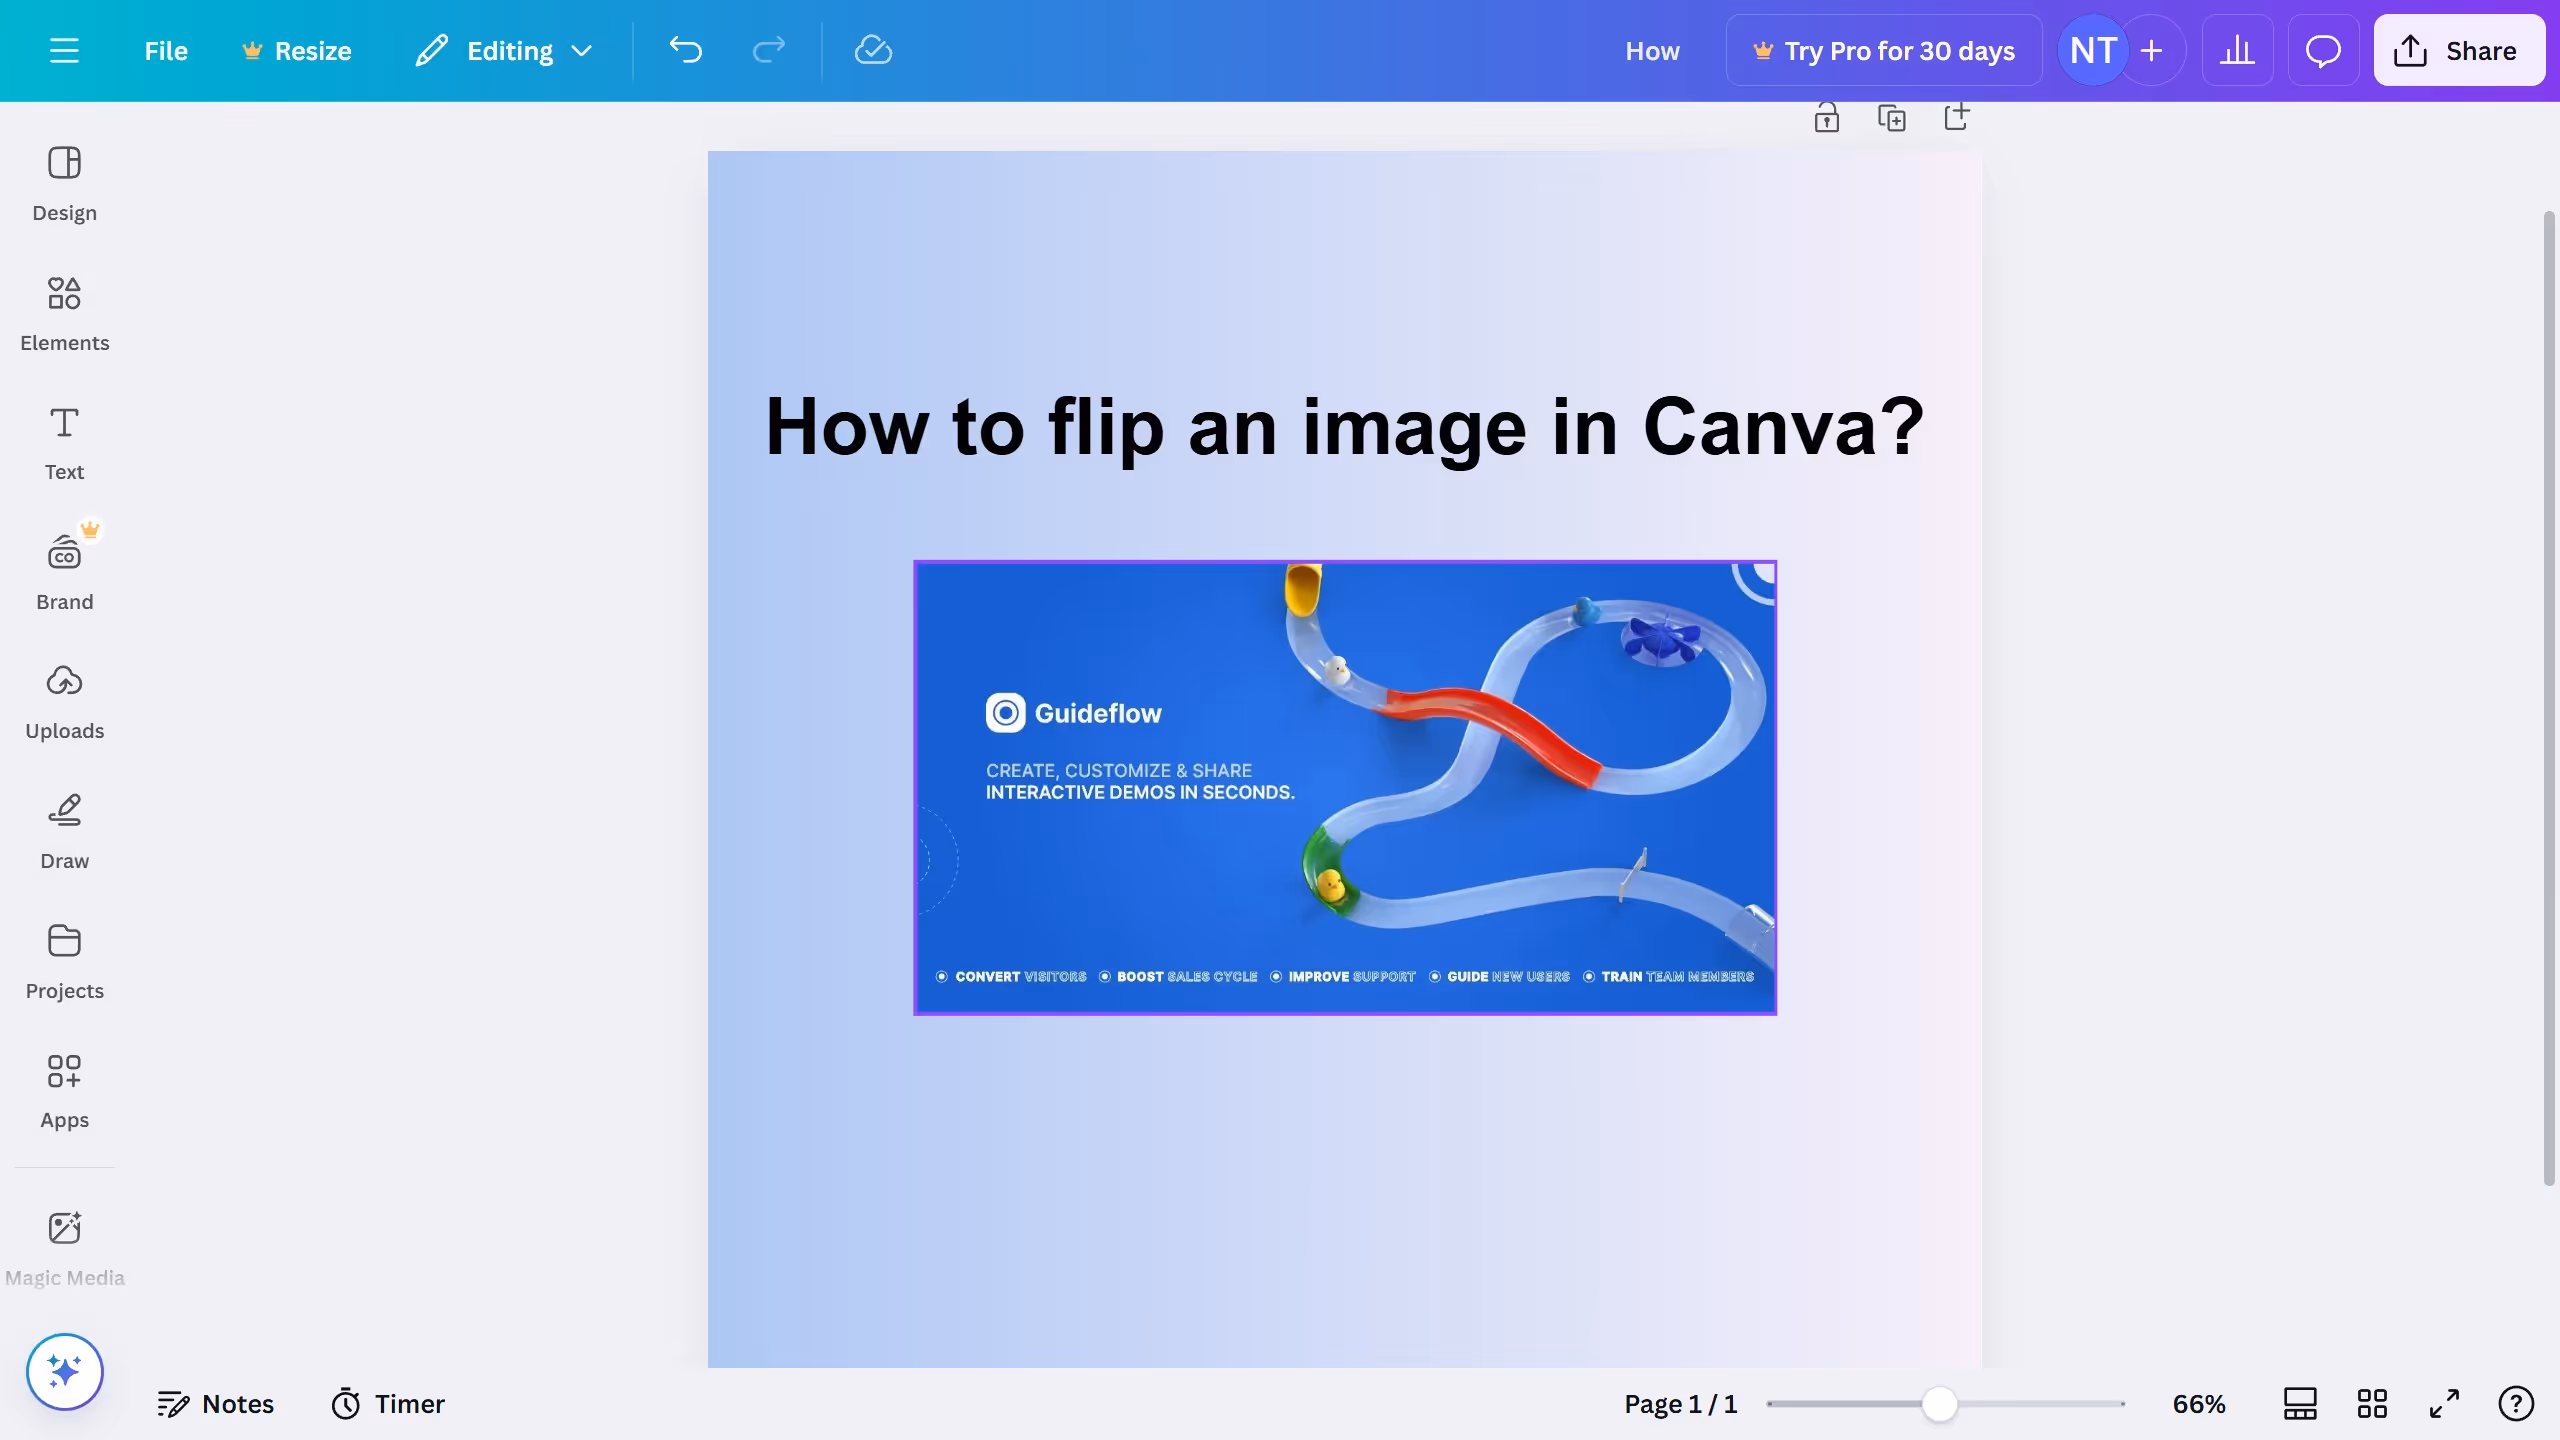This screenshot has height=1440, width=2560.
Task: Open the Resize menu
Action: [296, 50]
